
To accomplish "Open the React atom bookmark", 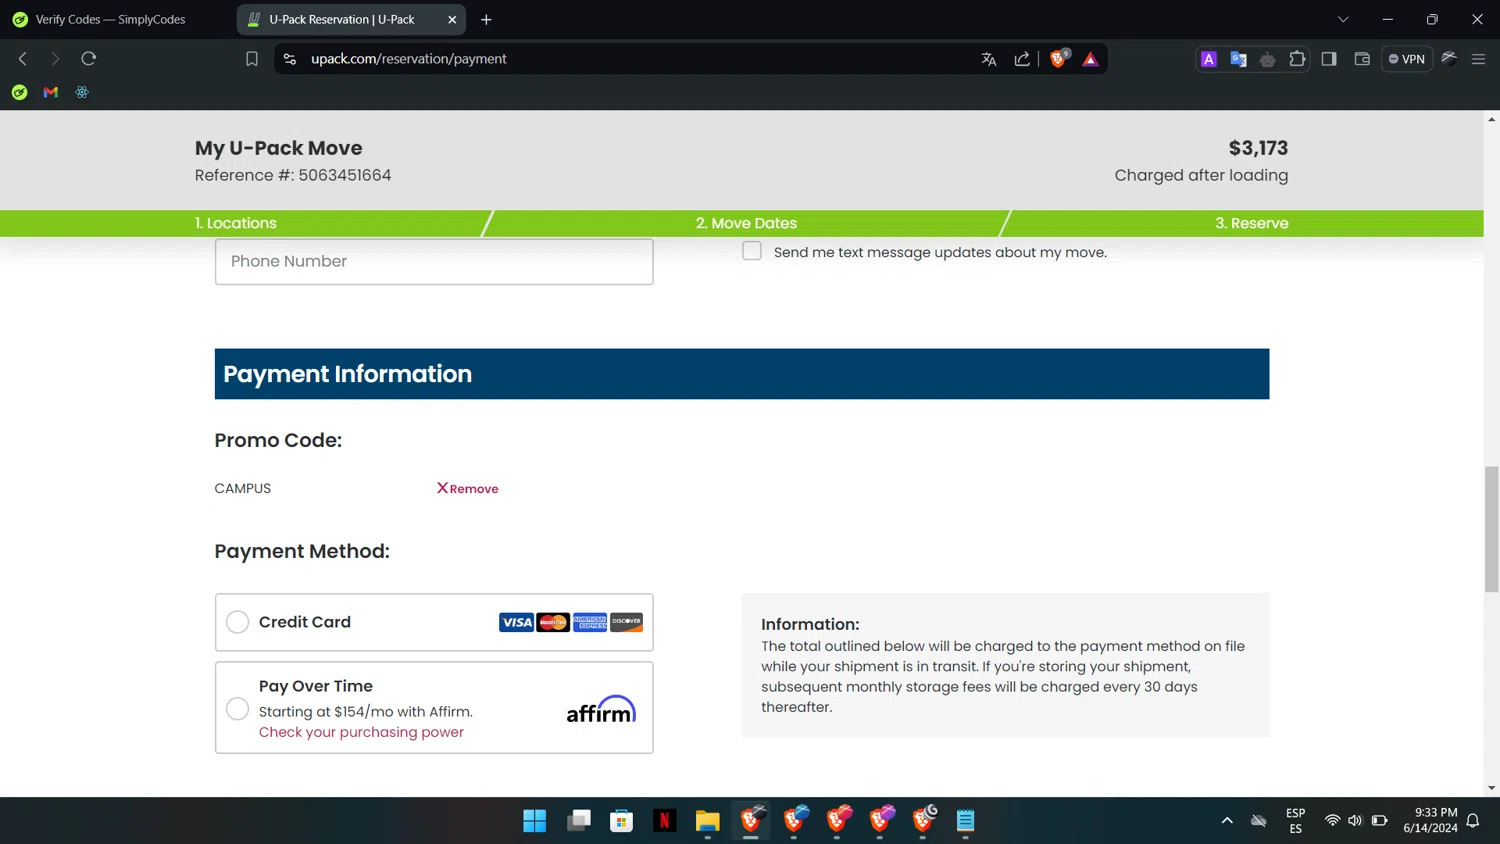I will point(82,92).
